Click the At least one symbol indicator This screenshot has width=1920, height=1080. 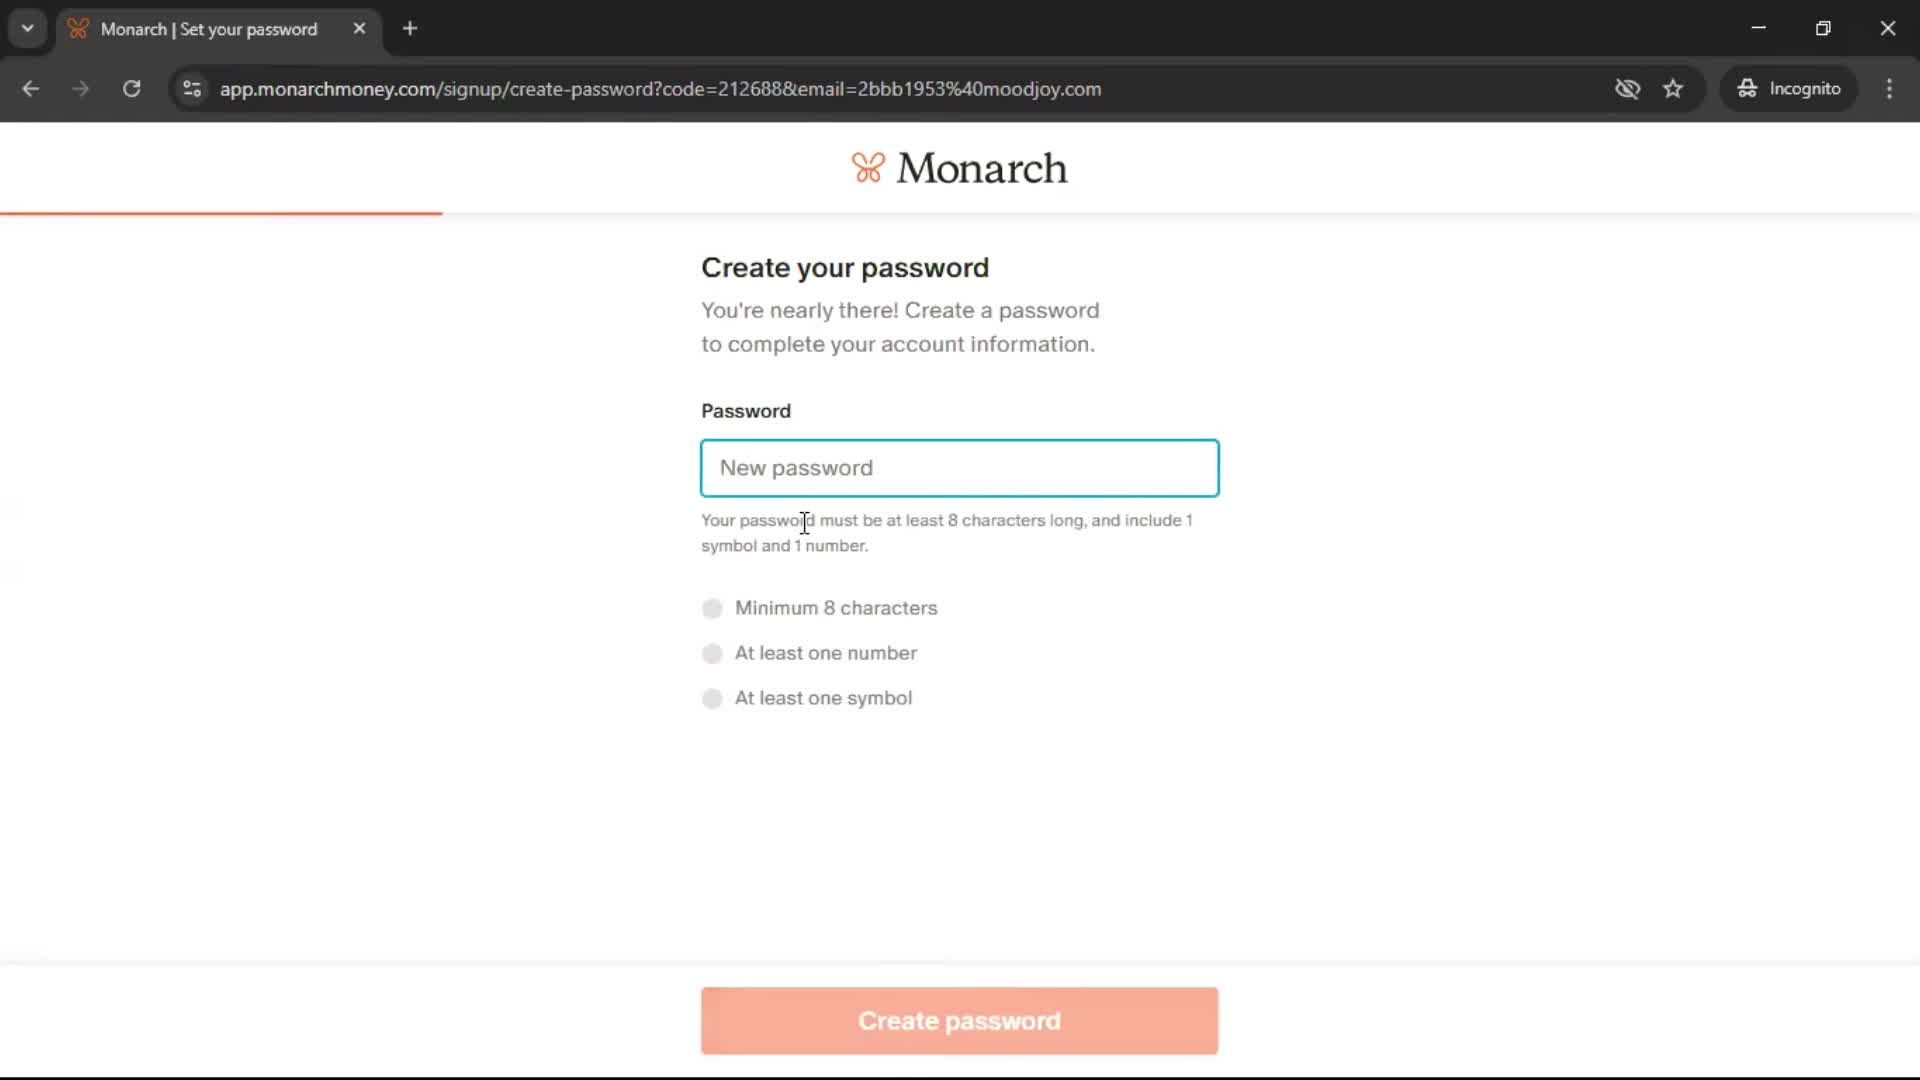pos(712,698)
